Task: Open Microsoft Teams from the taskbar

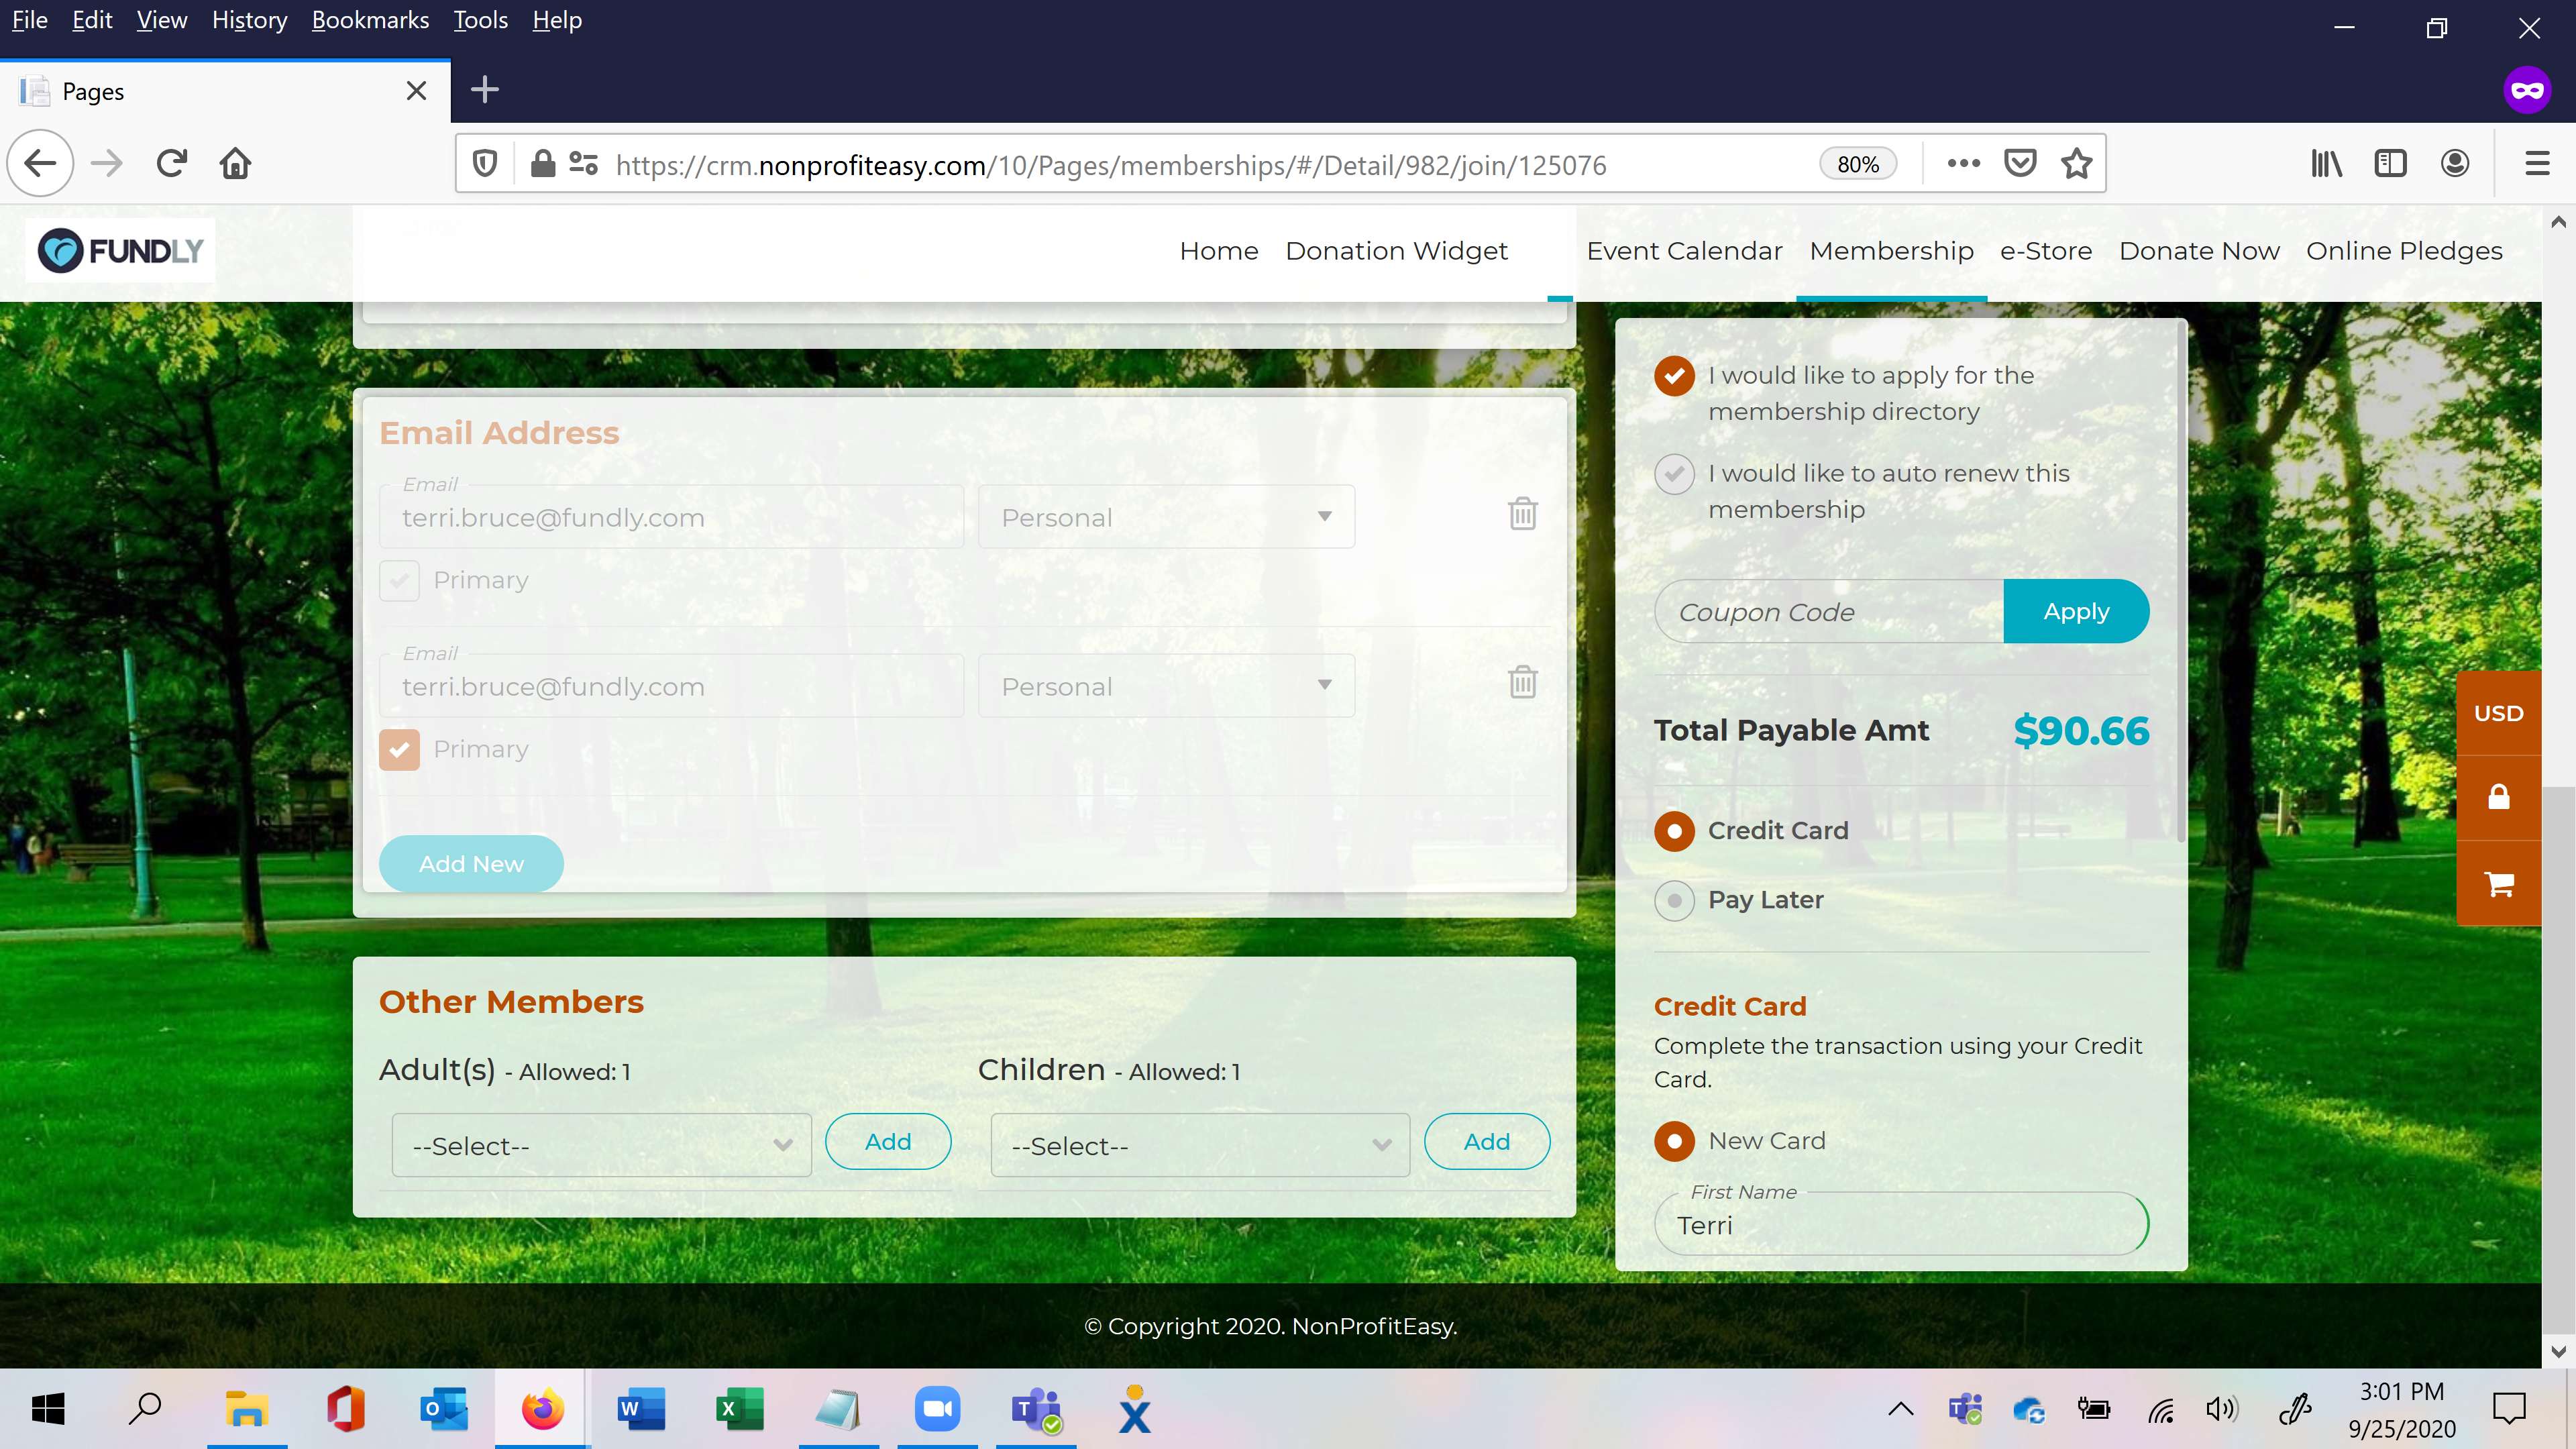Action: click(x=1036, y=1409)
